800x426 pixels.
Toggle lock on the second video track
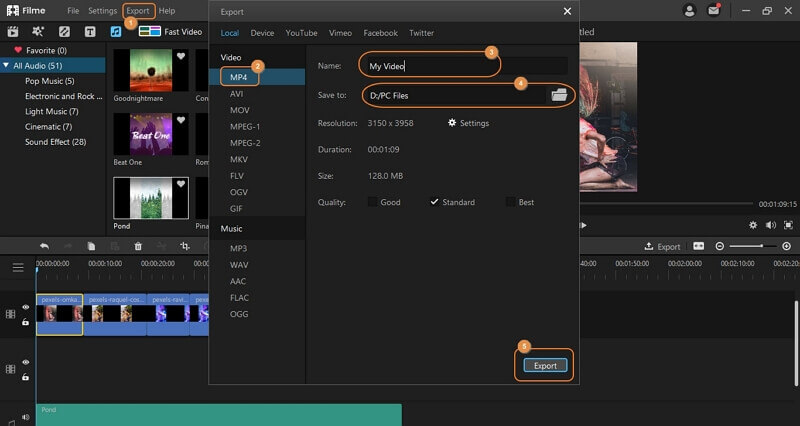coord(26,378)
